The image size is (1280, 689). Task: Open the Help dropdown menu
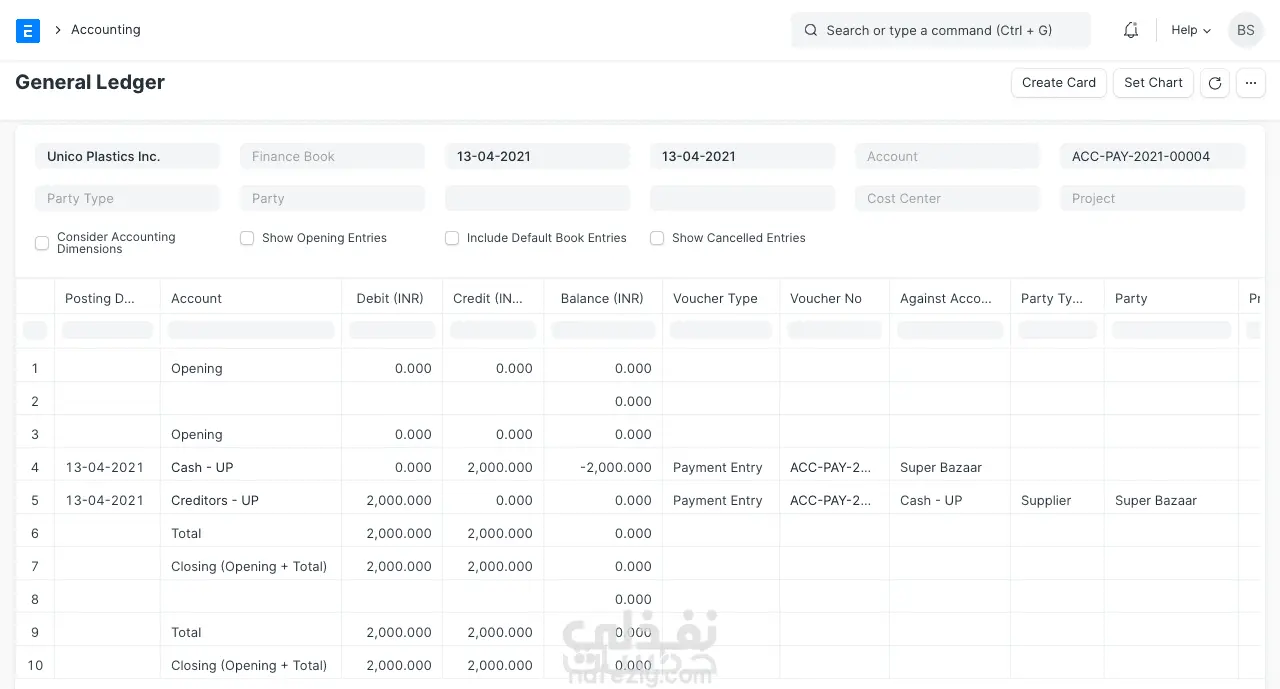(1191, 30)
